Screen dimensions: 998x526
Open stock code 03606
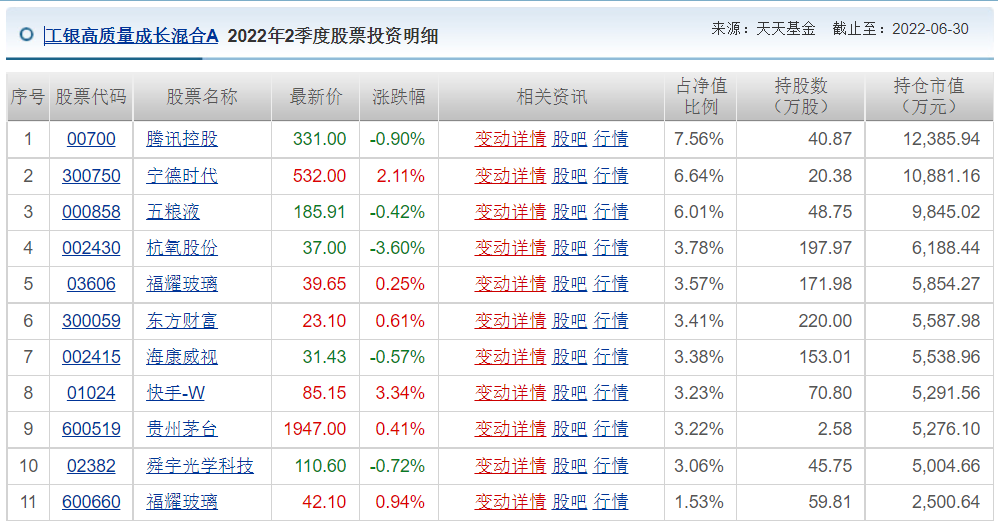coord(91,284)
